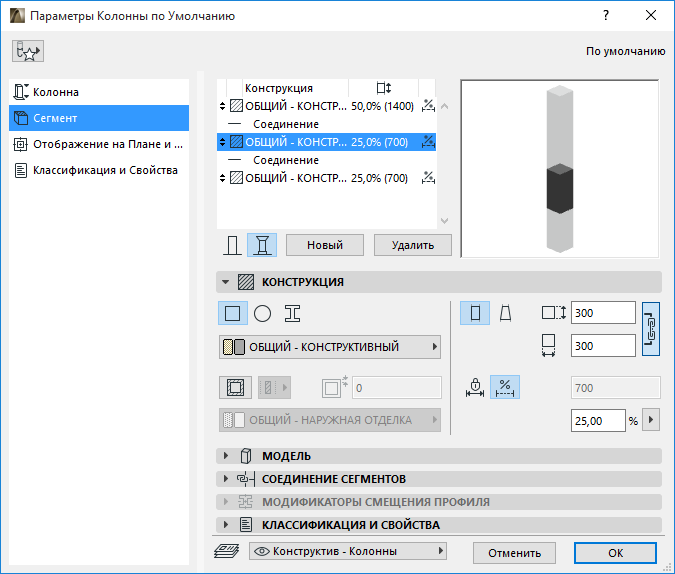
Task: Click the segment list scroll down arrow
Action: (x=445, y=221)
